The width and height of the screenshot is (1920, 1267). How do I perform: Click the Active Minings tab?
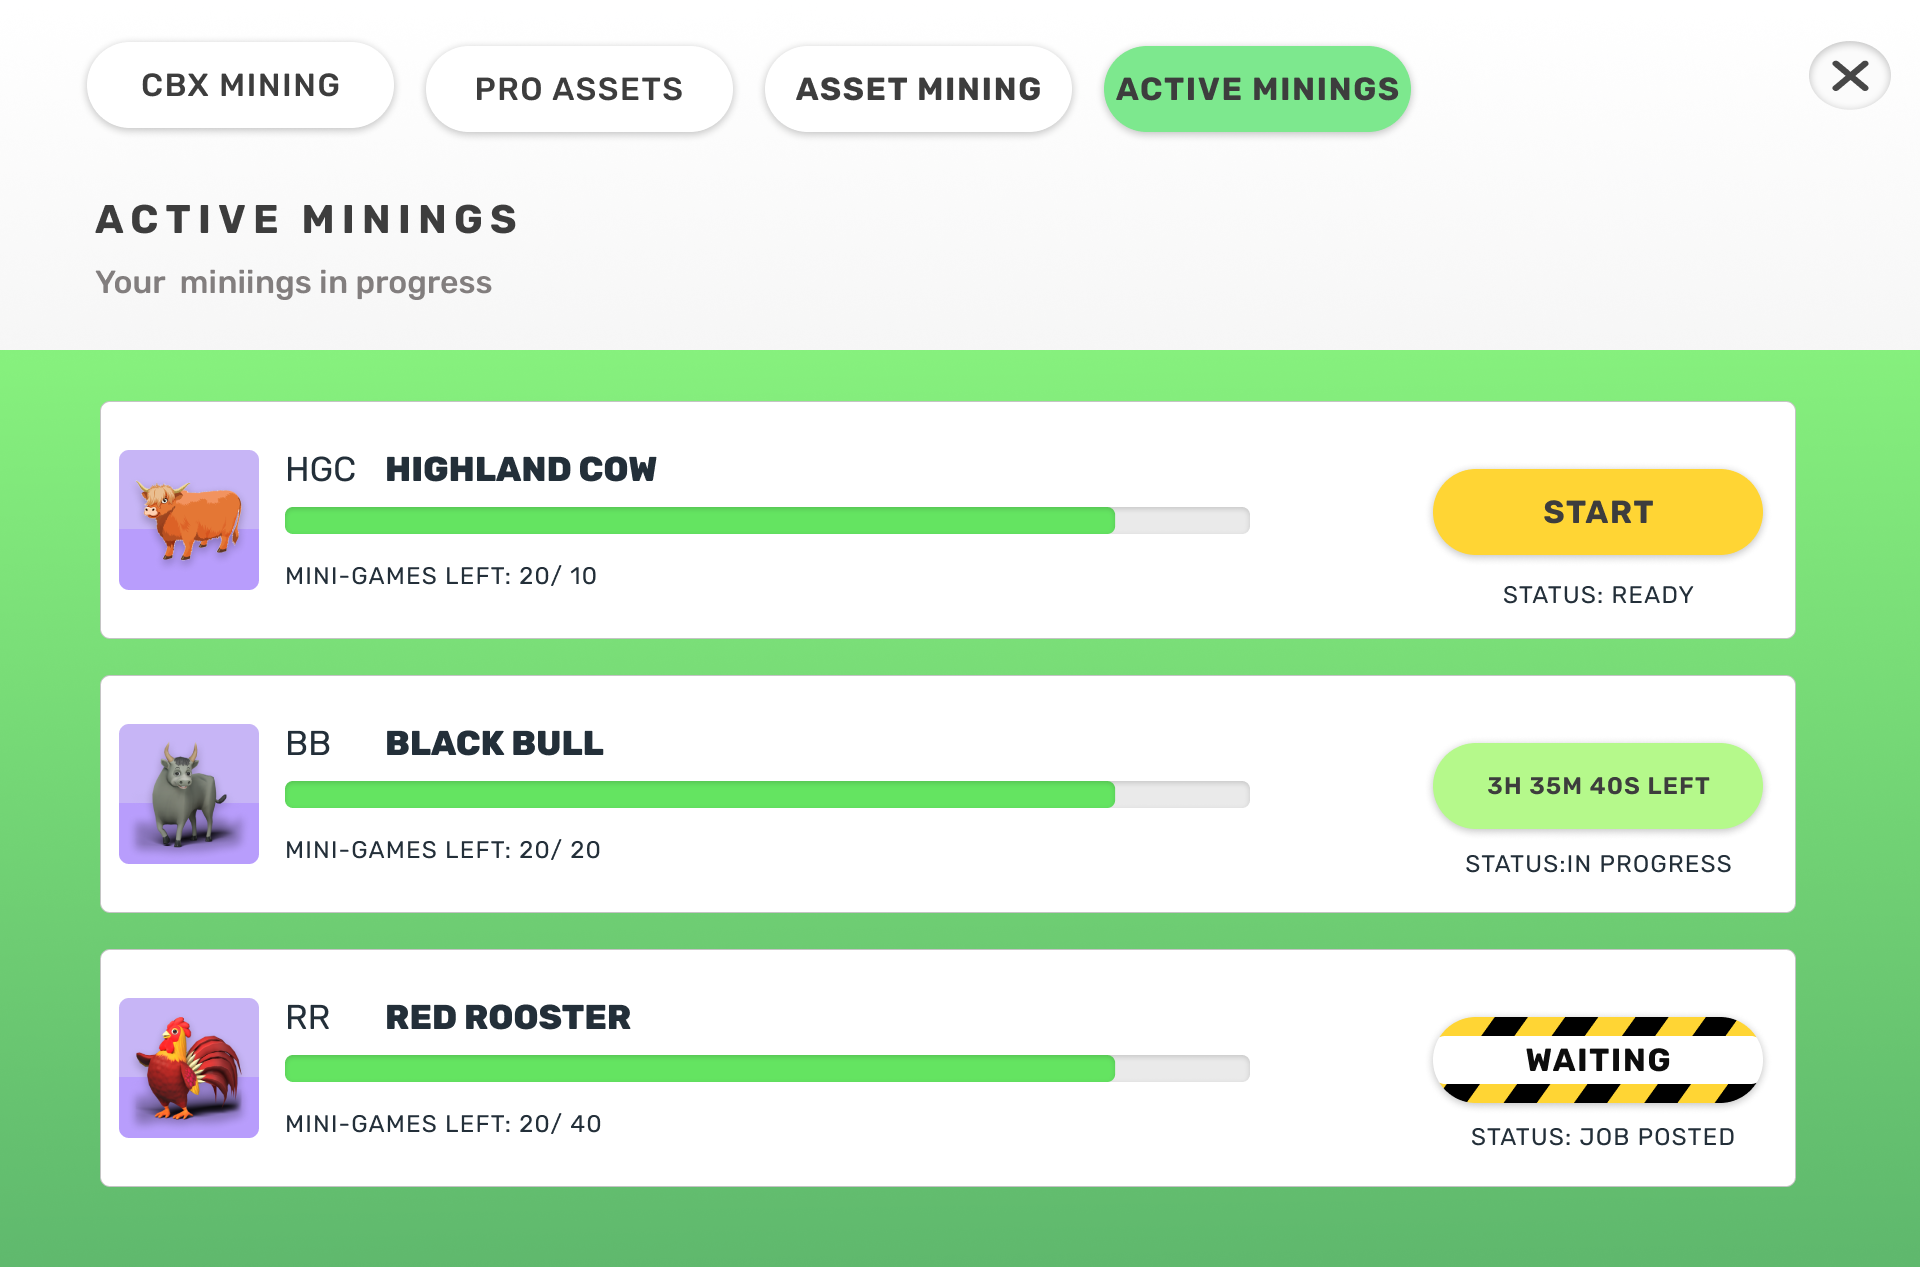1257,89
